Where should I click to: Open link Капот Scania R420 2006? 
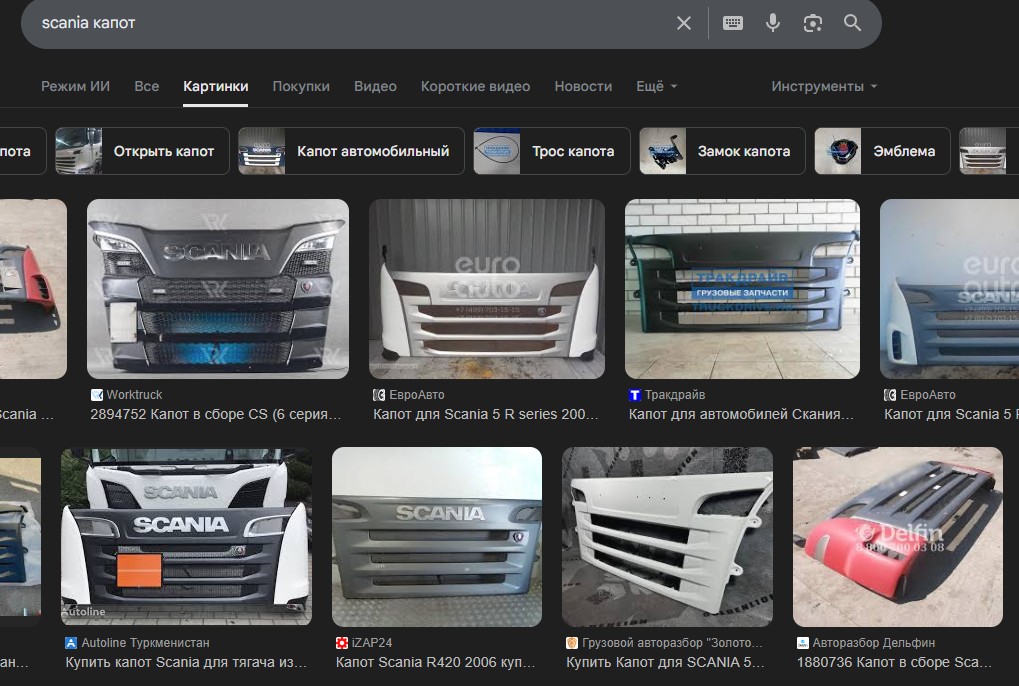click(x=435, y=663)
